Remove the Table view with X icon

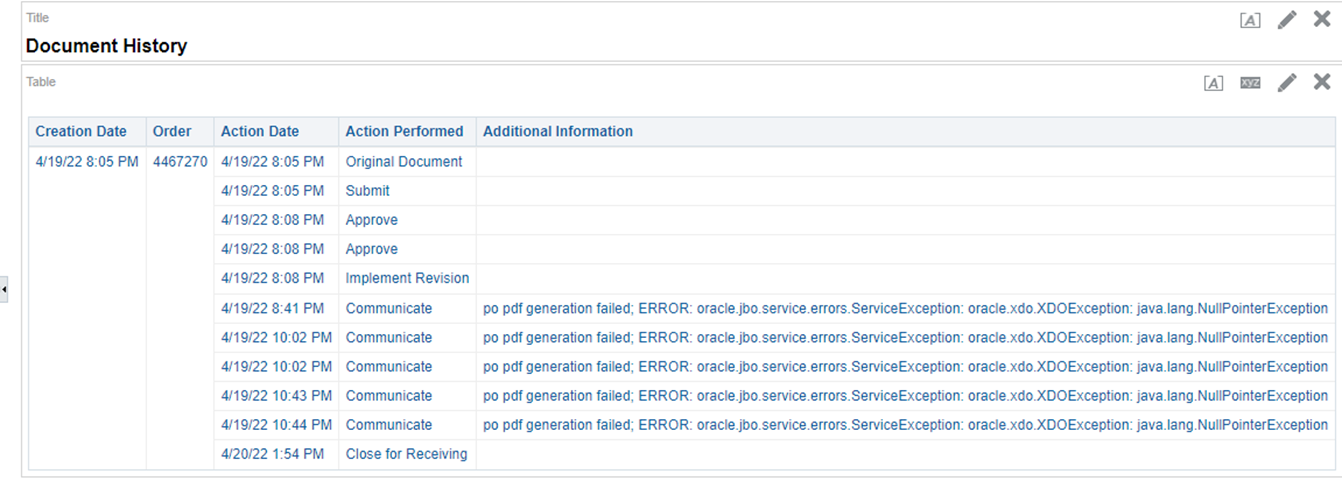tap(1322, 82)
